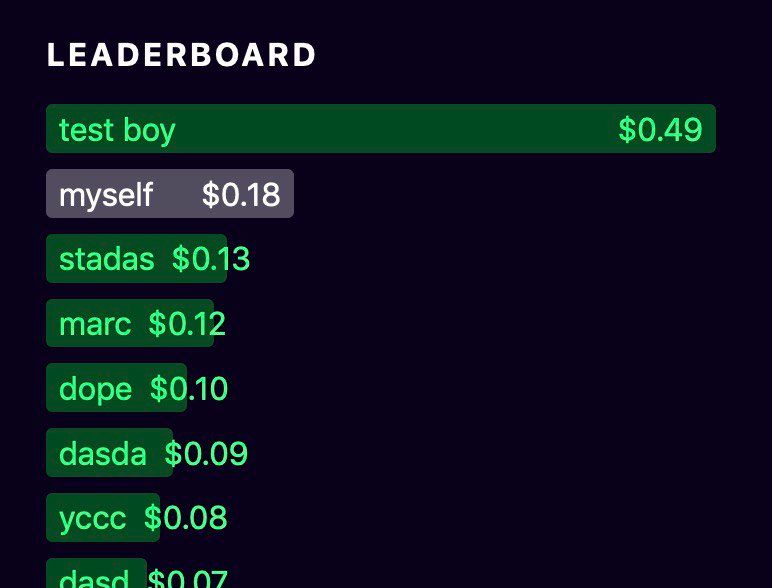Select the myself leaderboard entry

click(x=170, y=194)
